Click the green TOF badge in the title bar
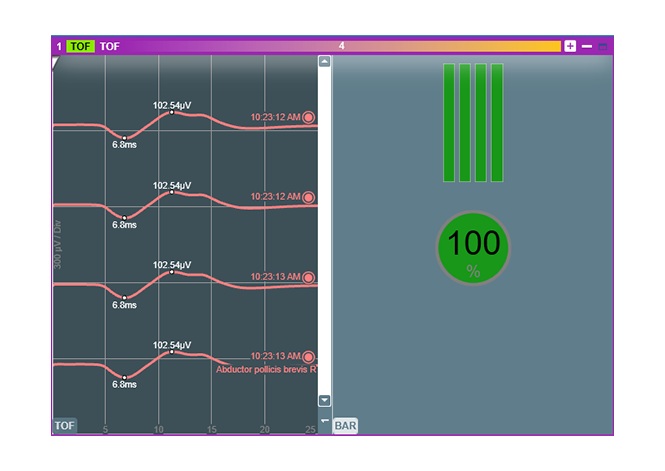Image resolution: width=665 pixels, height=471 pixels. 81,46
